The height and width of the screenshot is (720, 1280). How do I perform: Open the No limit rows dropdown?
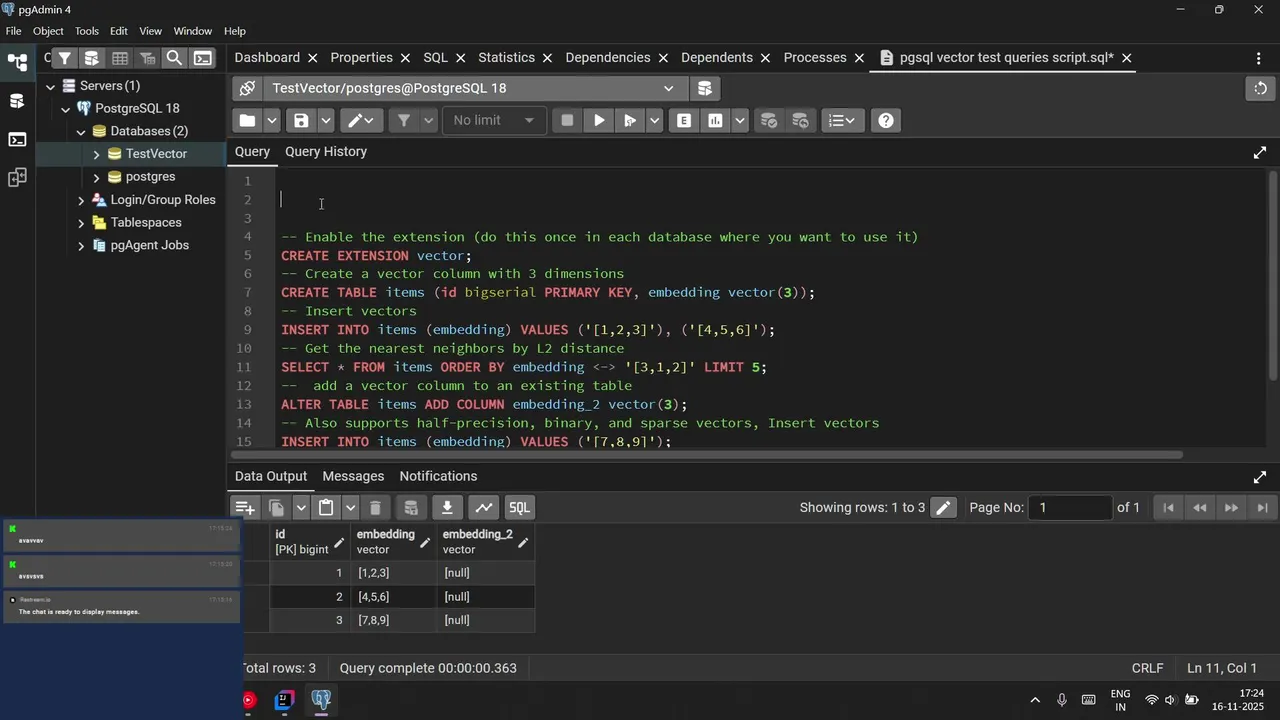point(494,120)
